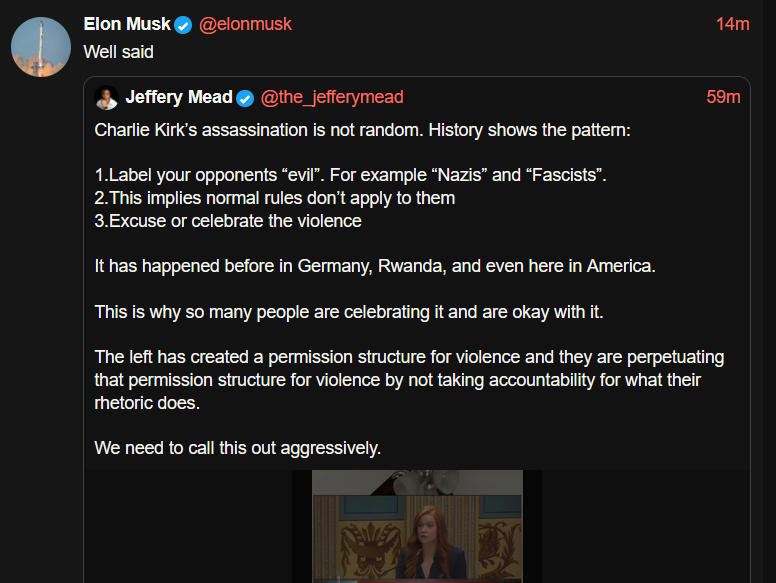This screenshot has height=583, width=776.
Task: Open Jeffery Mead's small profile avatar
Action: [x=107, y=98]
